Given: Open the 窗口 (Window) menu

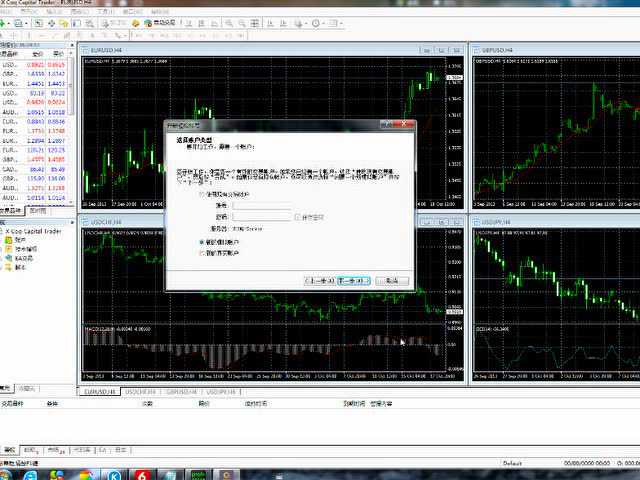Looking at the screenshot, I should [x=133, y=11].
